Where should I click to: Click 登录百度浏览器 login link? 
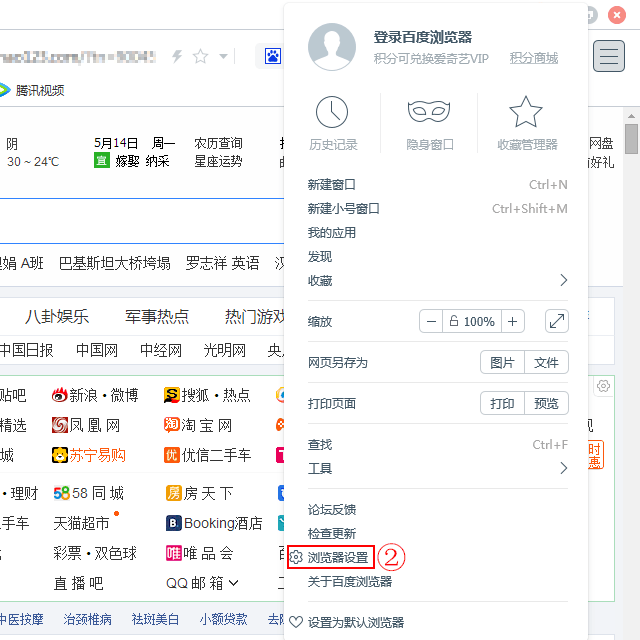click(423, 37)
